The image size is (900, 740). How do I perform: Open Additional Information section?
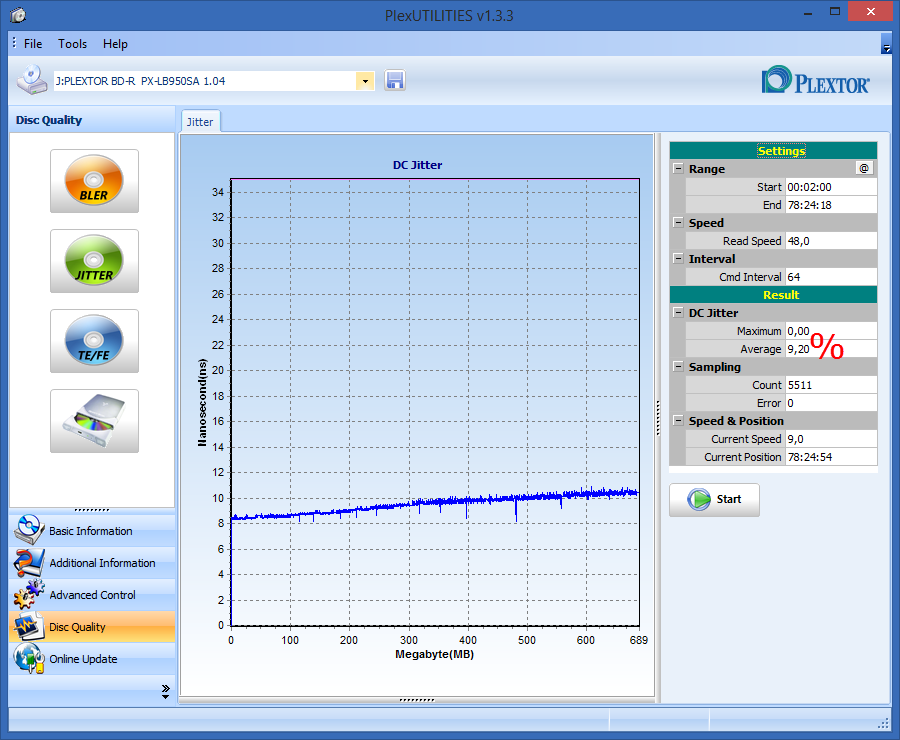[92, 563]
